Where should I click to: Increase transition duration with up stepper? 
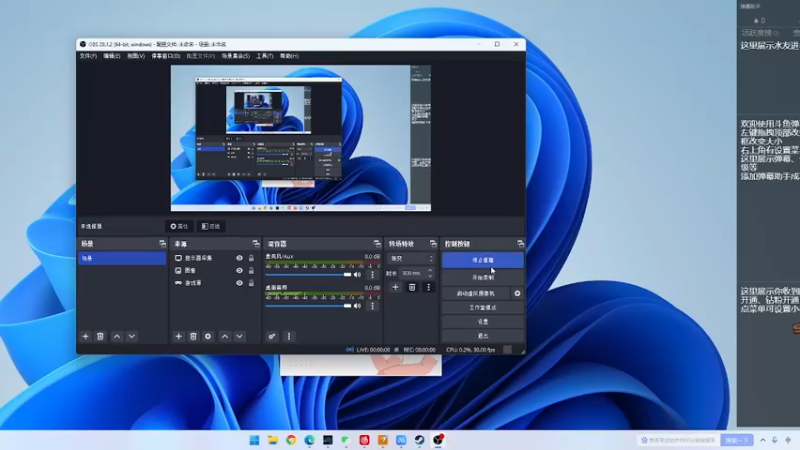[x=430, y=270]
